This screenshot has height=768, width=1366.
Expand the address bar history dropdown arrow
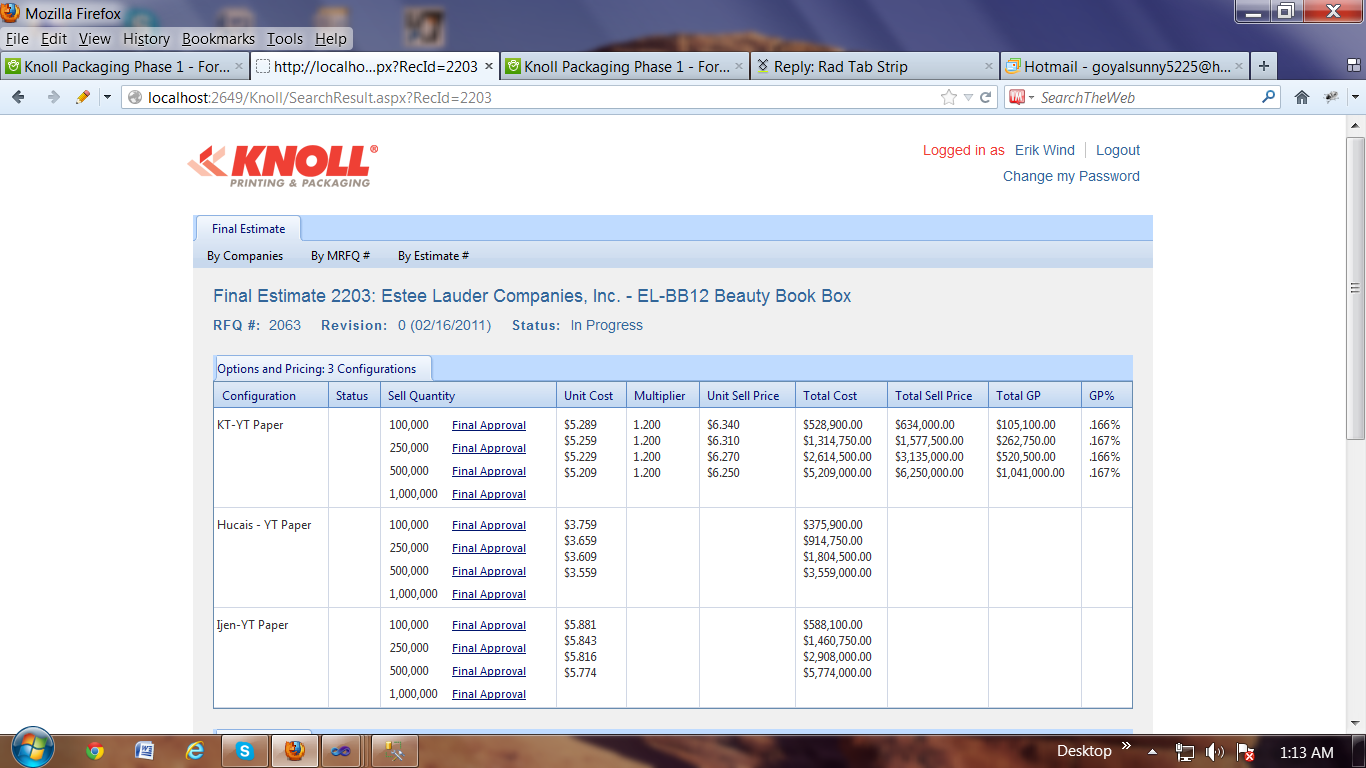click(968, 97)
